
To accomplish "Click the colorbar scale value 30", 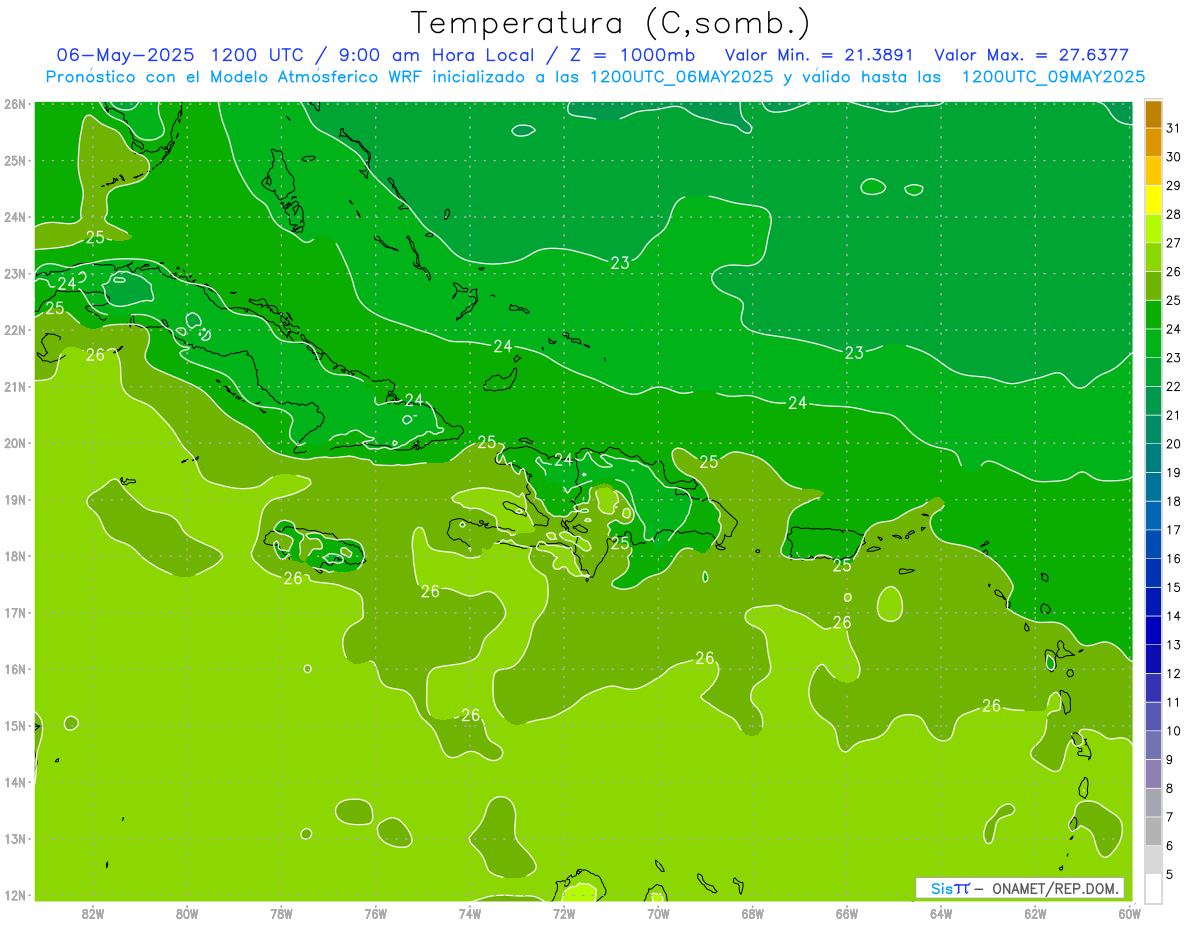I will click(x=1174, y=157).
